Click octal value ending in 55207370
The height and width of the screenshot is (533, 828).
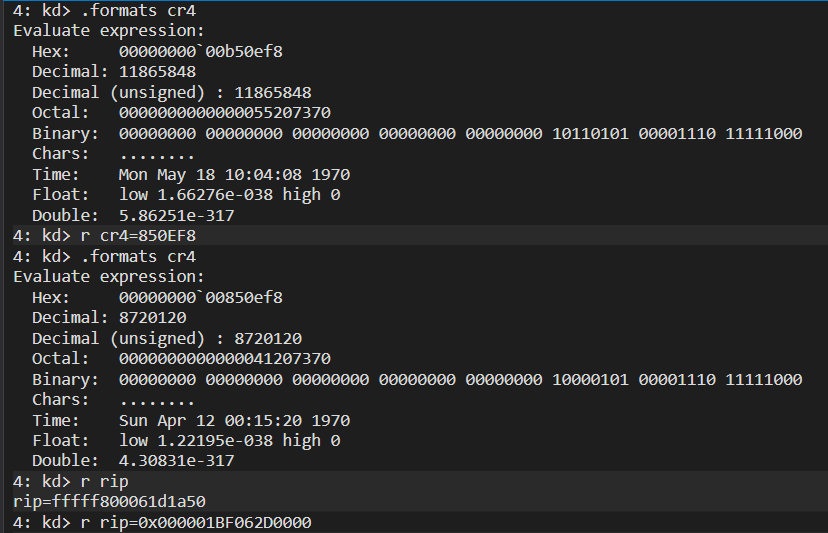(224, 113)
